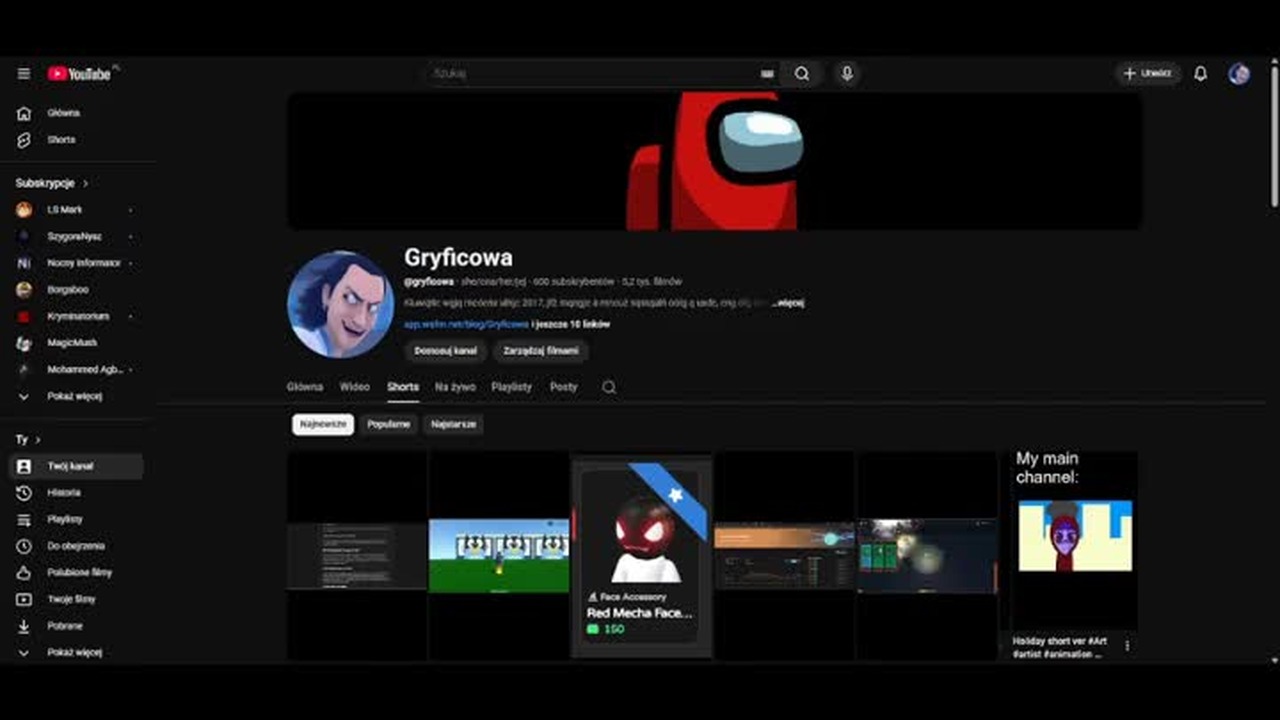Open account avatar menu
Screen dimensions: 1280x720
coord(1239,73)
